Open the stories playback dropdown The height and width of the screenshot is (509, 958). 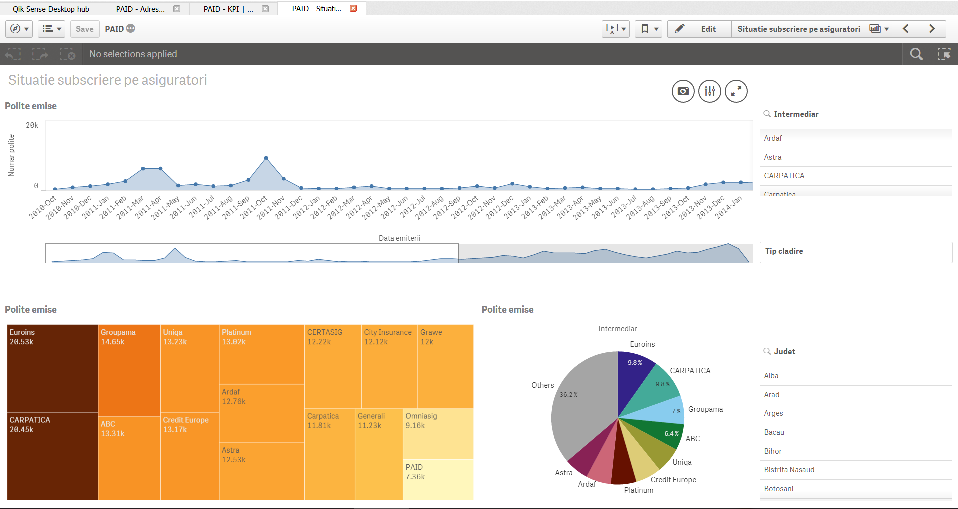point(615,29)
